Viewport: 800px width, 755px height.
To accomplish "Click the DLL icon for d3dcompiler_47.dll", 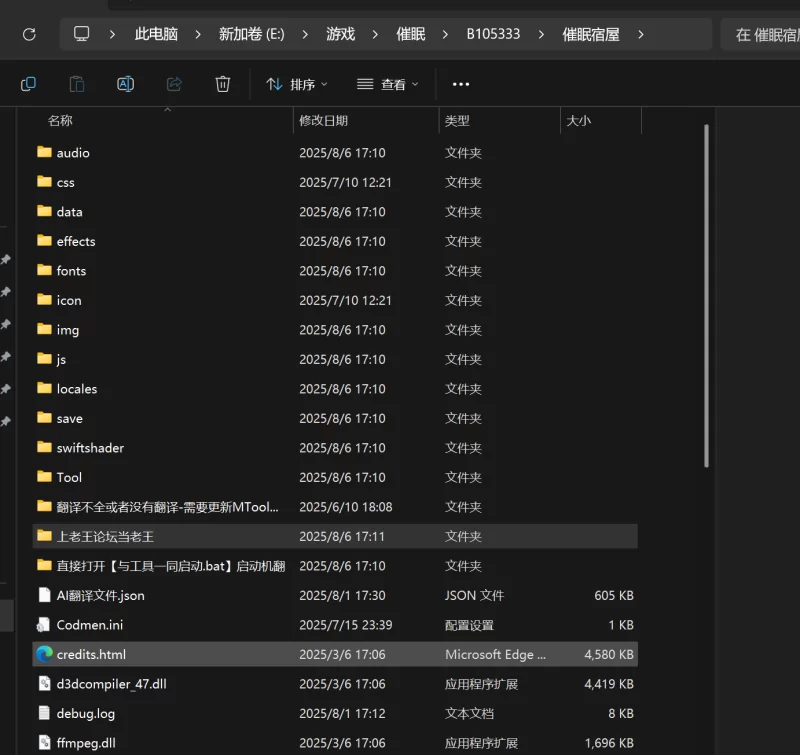I will coord(44,684).
